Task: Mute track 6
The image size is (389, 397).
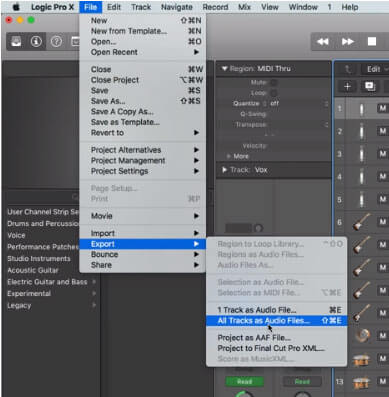Action: tap(383, 221)
